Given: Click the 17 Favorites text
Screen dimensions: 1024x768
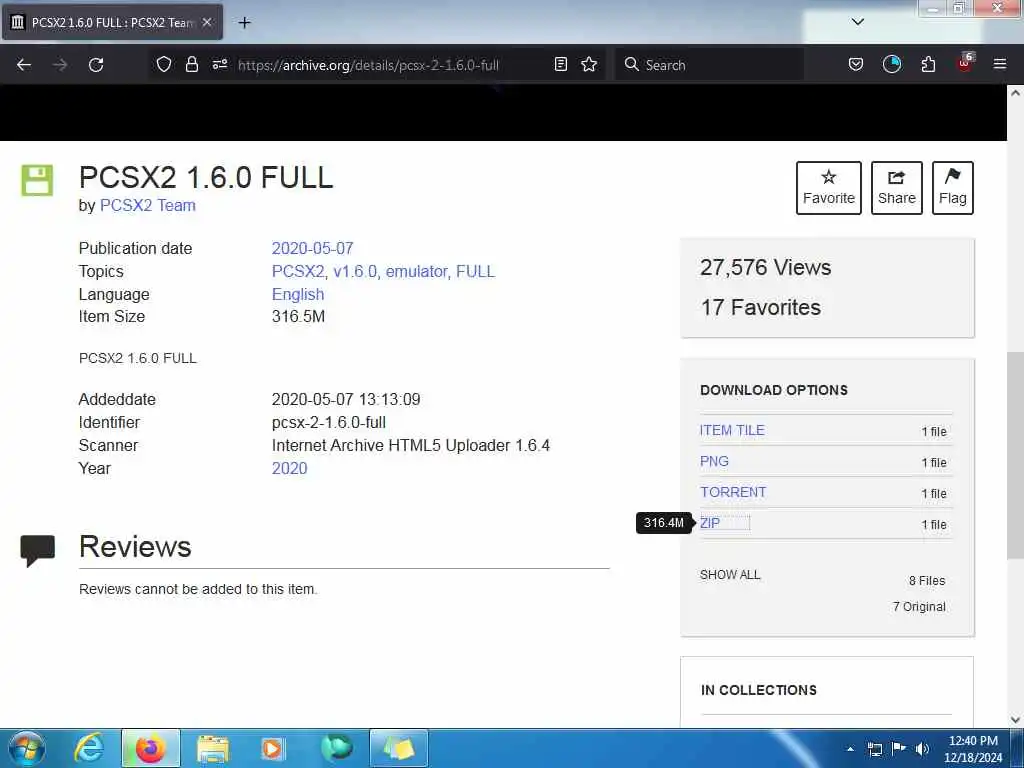Looking at the screenshot, I should pos(760,308).
